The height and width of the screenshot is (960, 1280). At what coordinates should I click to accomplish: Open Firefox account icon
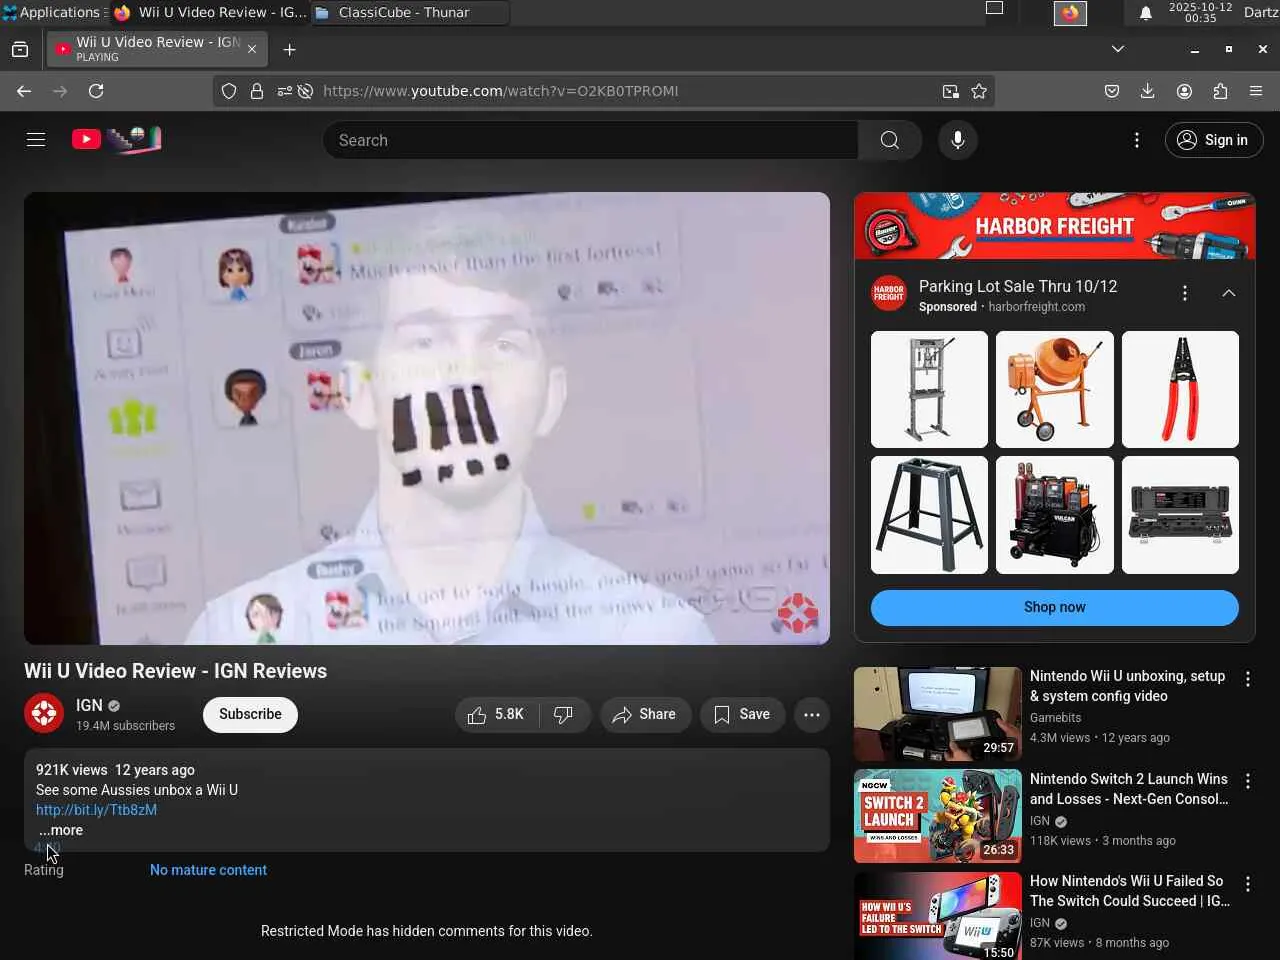1184,91
